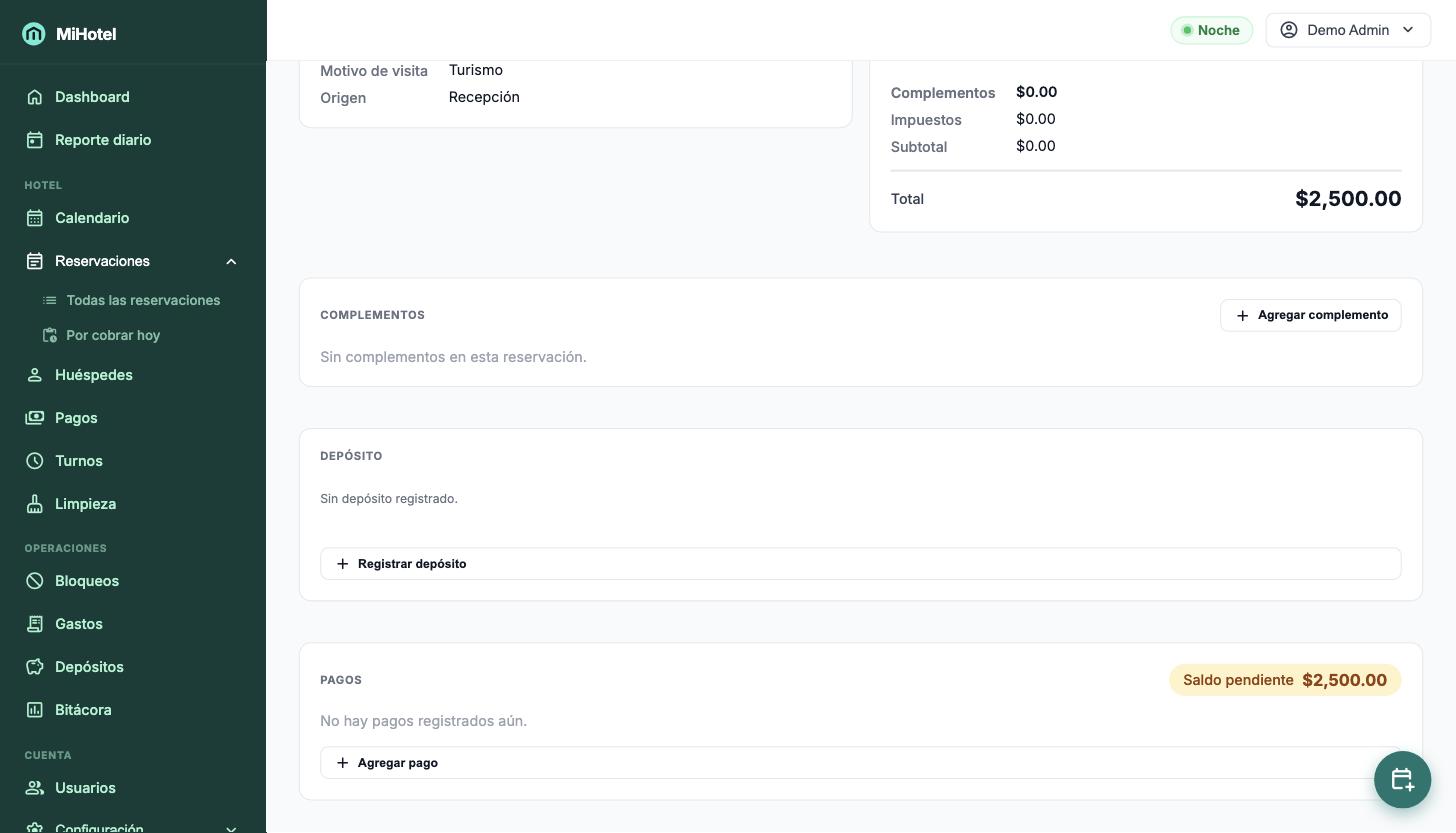Screen dimensions: 1456x833
Task: Click Agregar pago button
Action: [x=860, y=763]
